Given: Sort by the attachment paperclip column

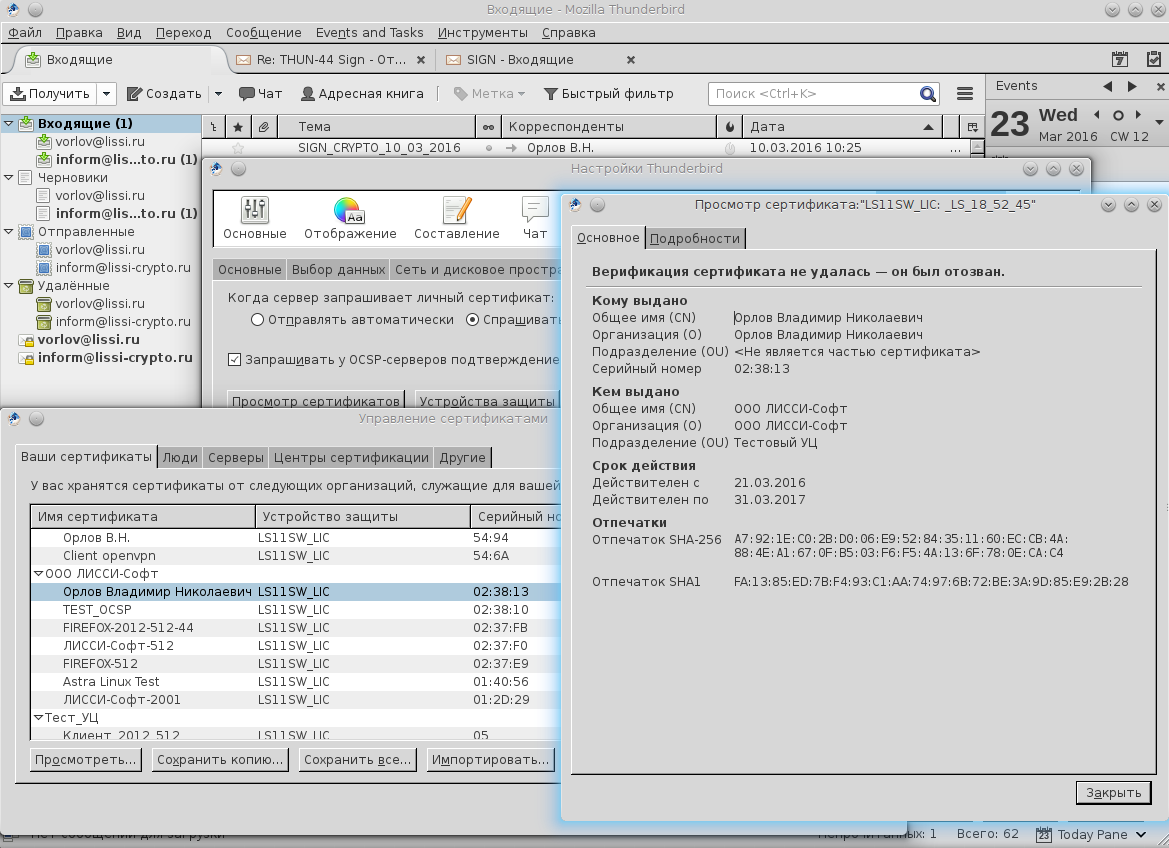Looking at the screenshot, I should click(x=264, y=127).
